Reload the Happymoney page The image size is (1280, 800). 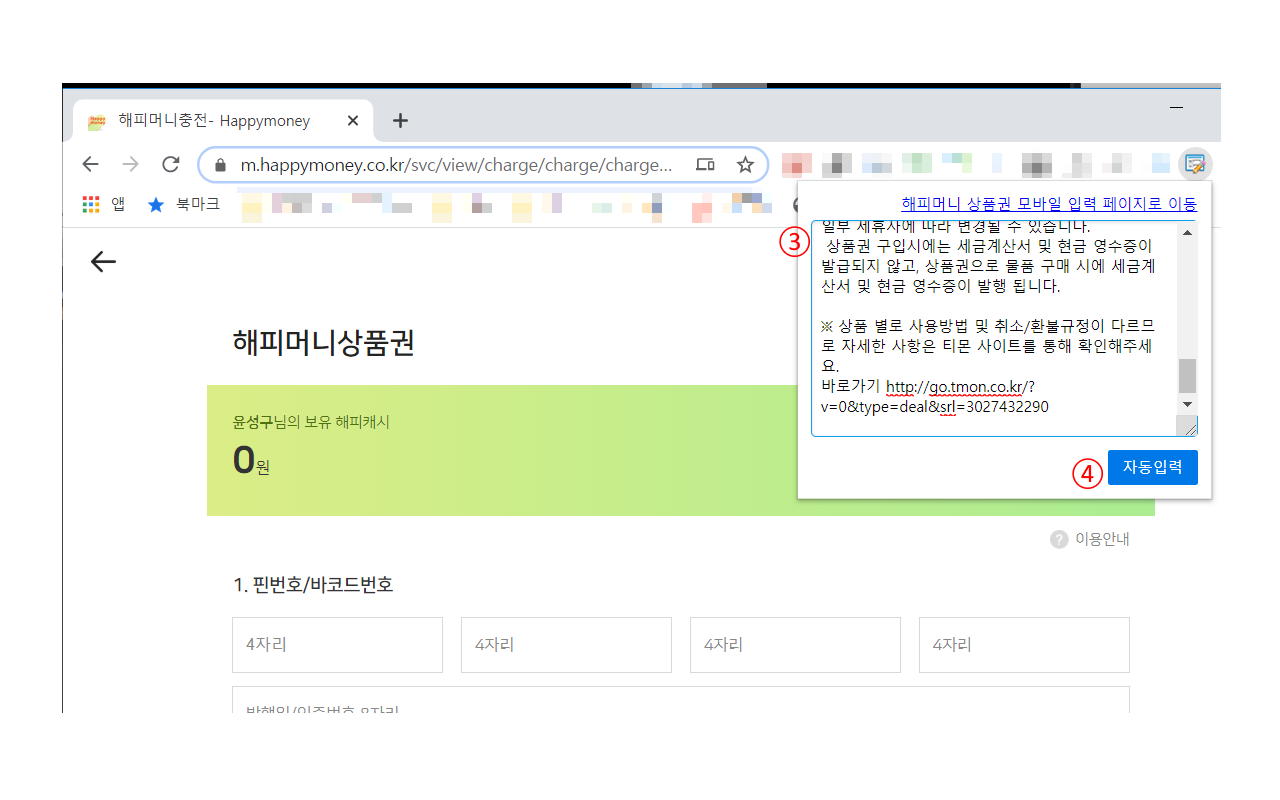[171, 164]
